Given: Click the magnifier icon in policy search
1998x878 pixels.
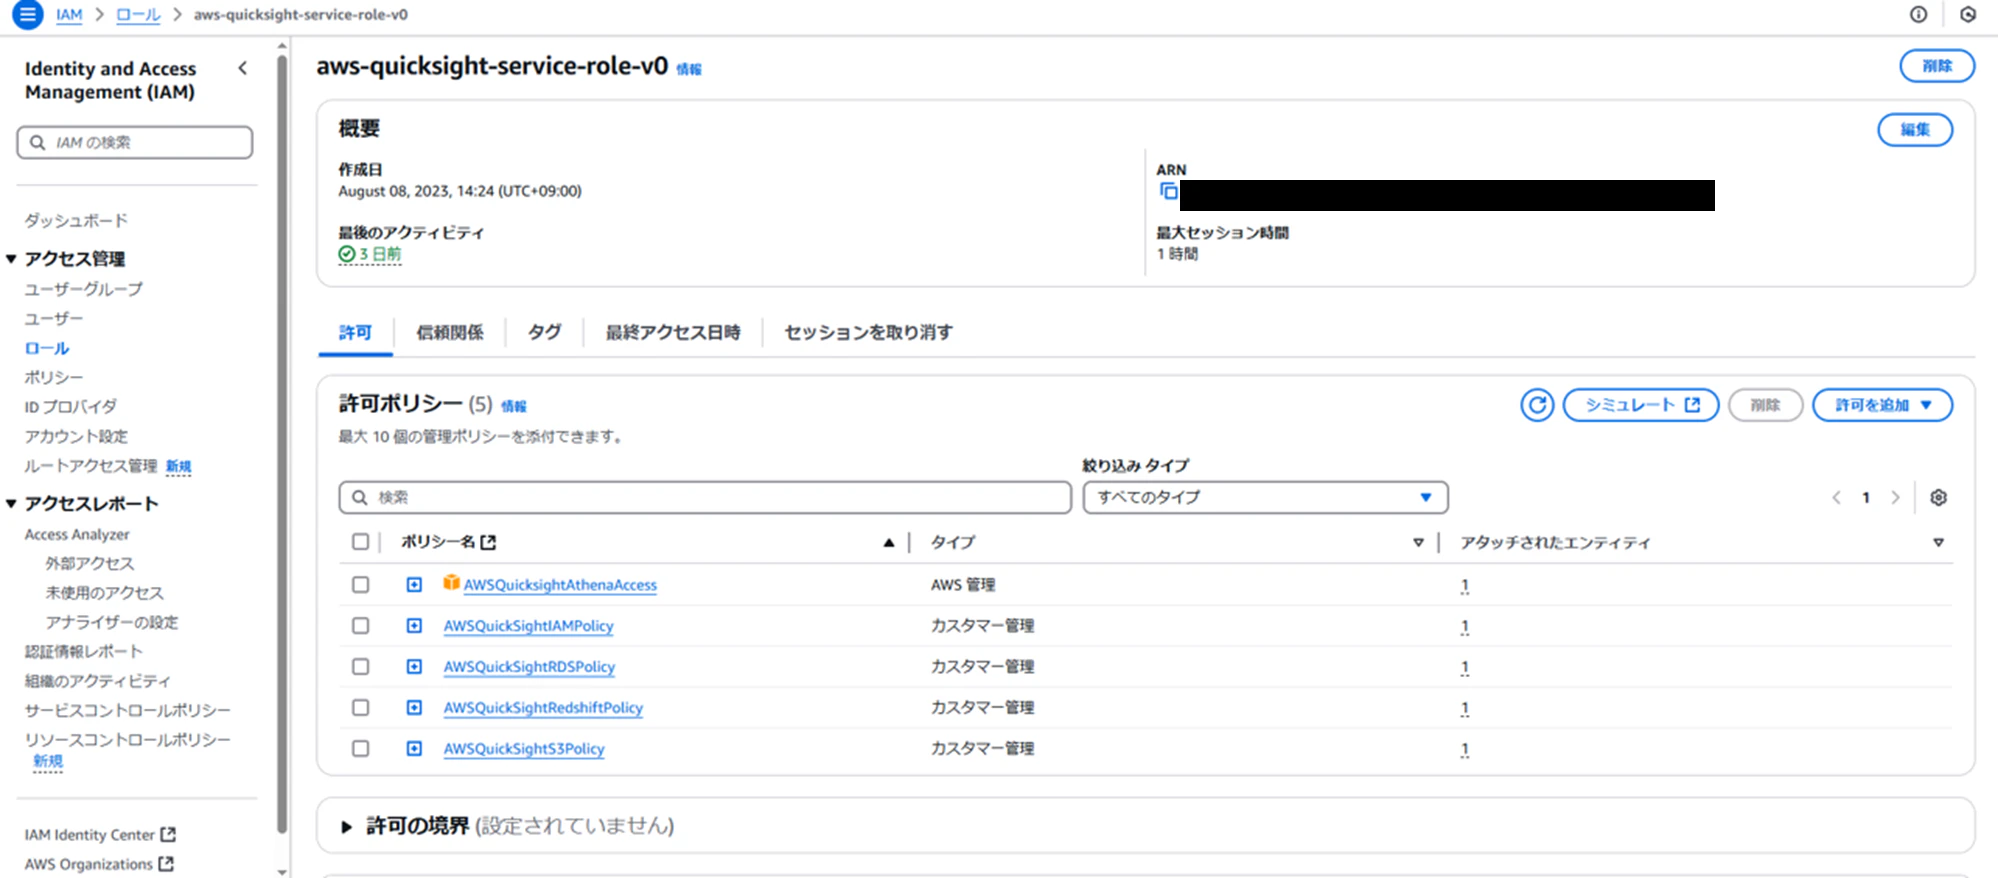Looking at the screenshot, I should (x=360, y=497).
